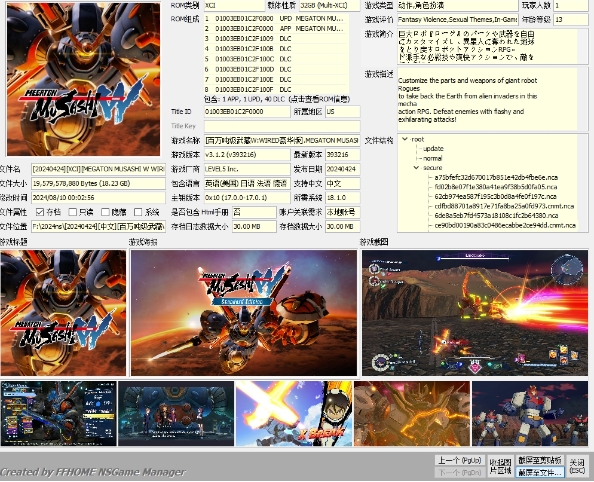Click the Standard Edition banner image
The width and height of the screenshot is (594, 482).
tap(244, 313)
